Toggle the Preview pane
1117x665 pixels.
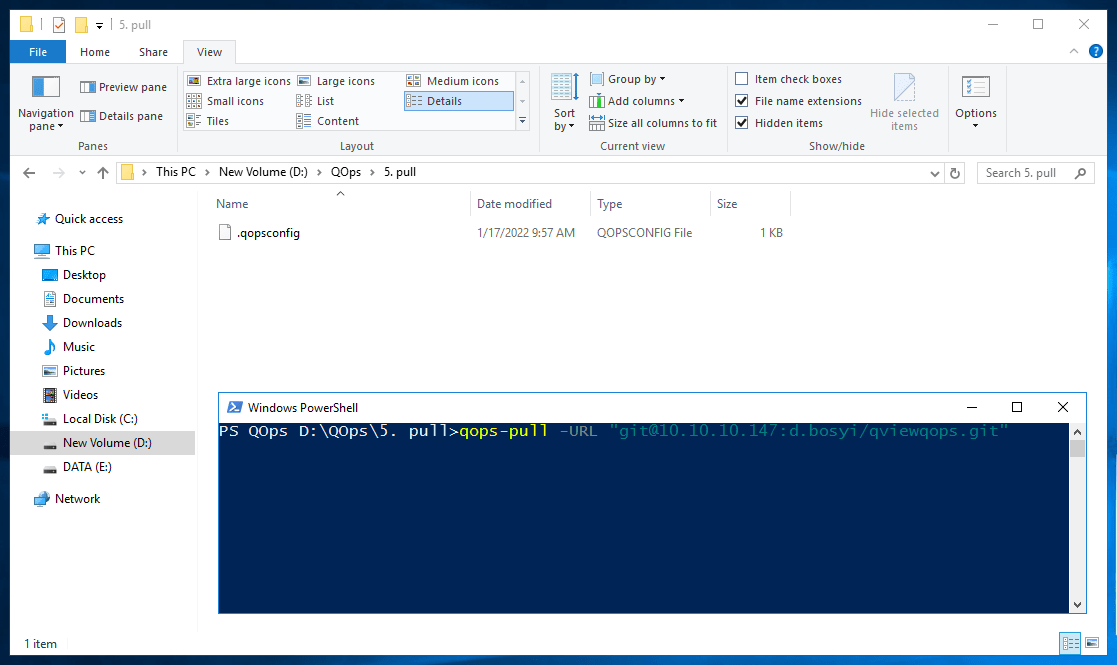(123, 87)
